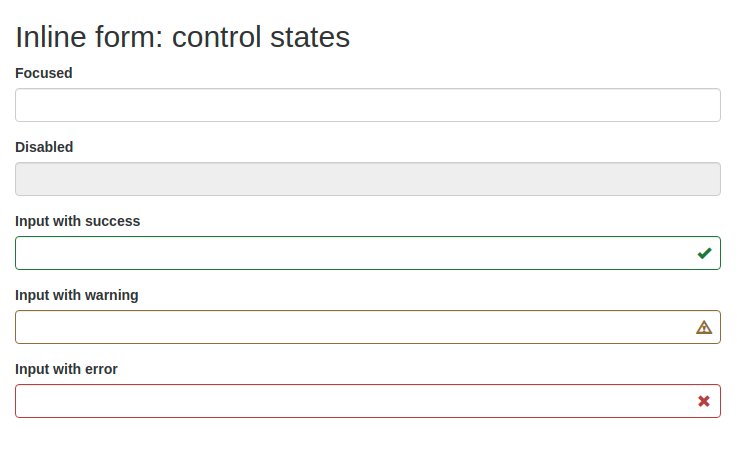Viewport: 737px width, 474px height.
Task: Click "Input" in the error label
Action: click(33, 369)
